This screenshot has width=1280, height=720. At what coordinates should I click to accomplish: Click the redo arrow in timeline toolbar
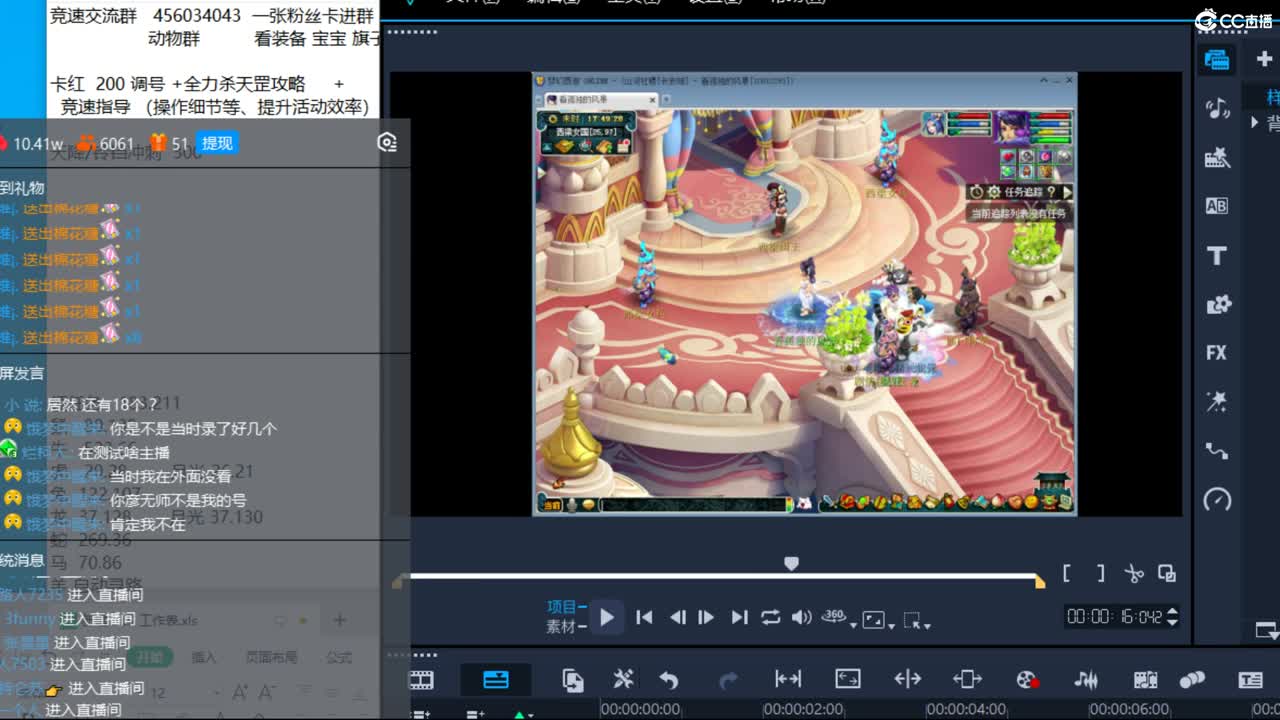click(728, 680)
